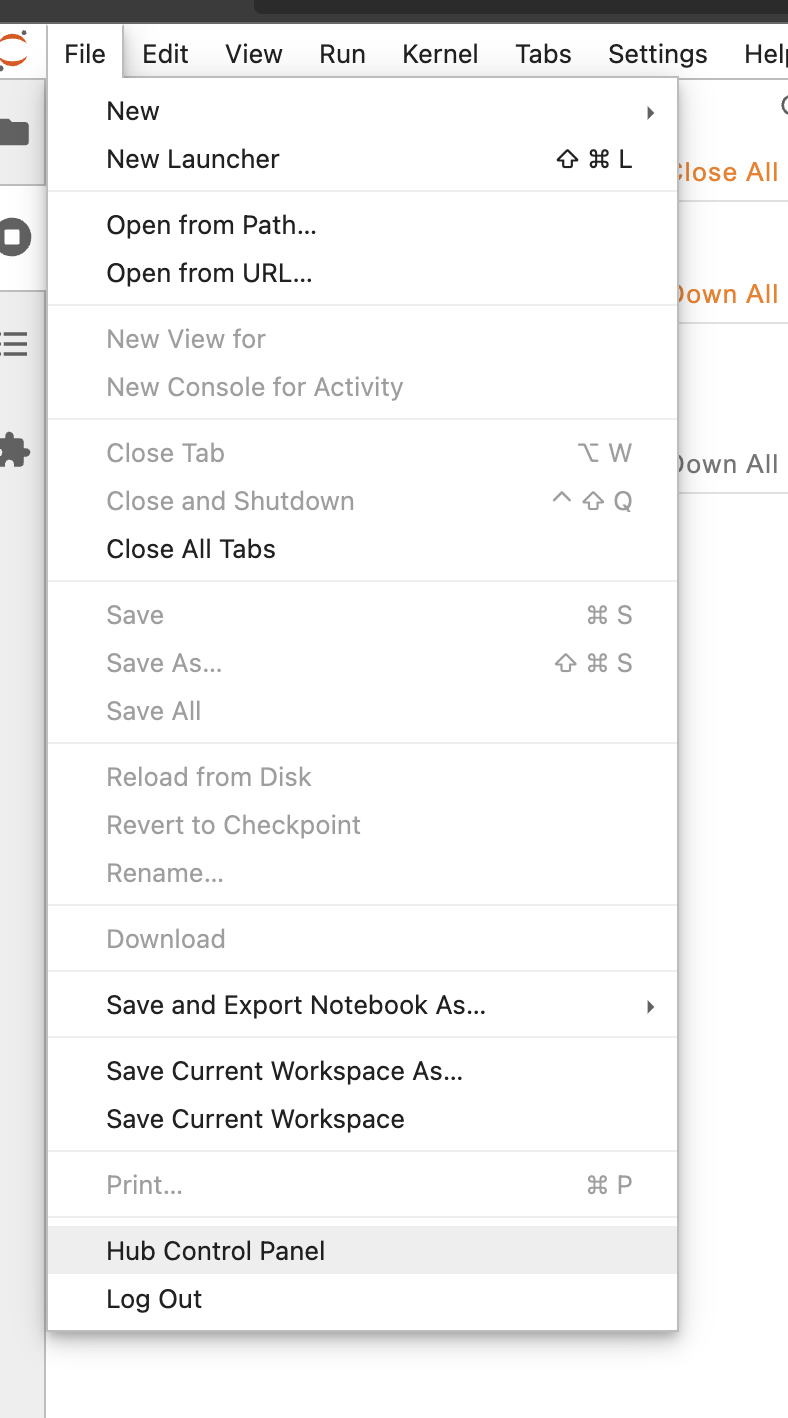Open the extension manager puzzle icon

pos(14,450)
